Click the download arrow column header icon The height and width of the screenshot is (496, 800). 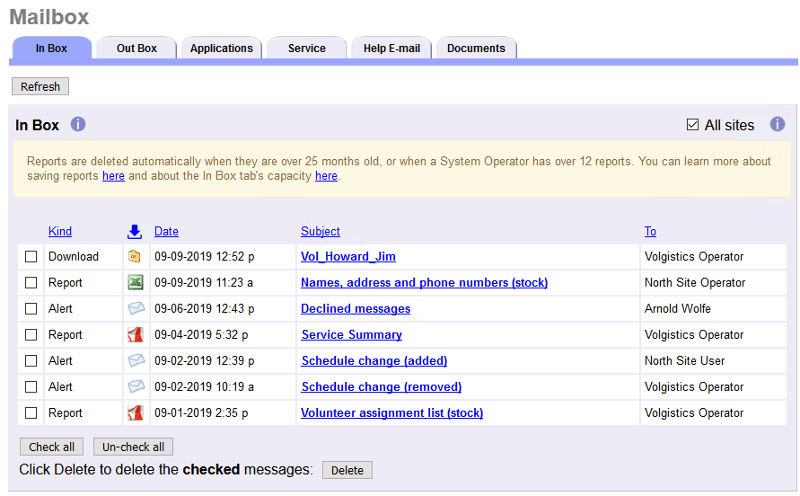(135, 232)
